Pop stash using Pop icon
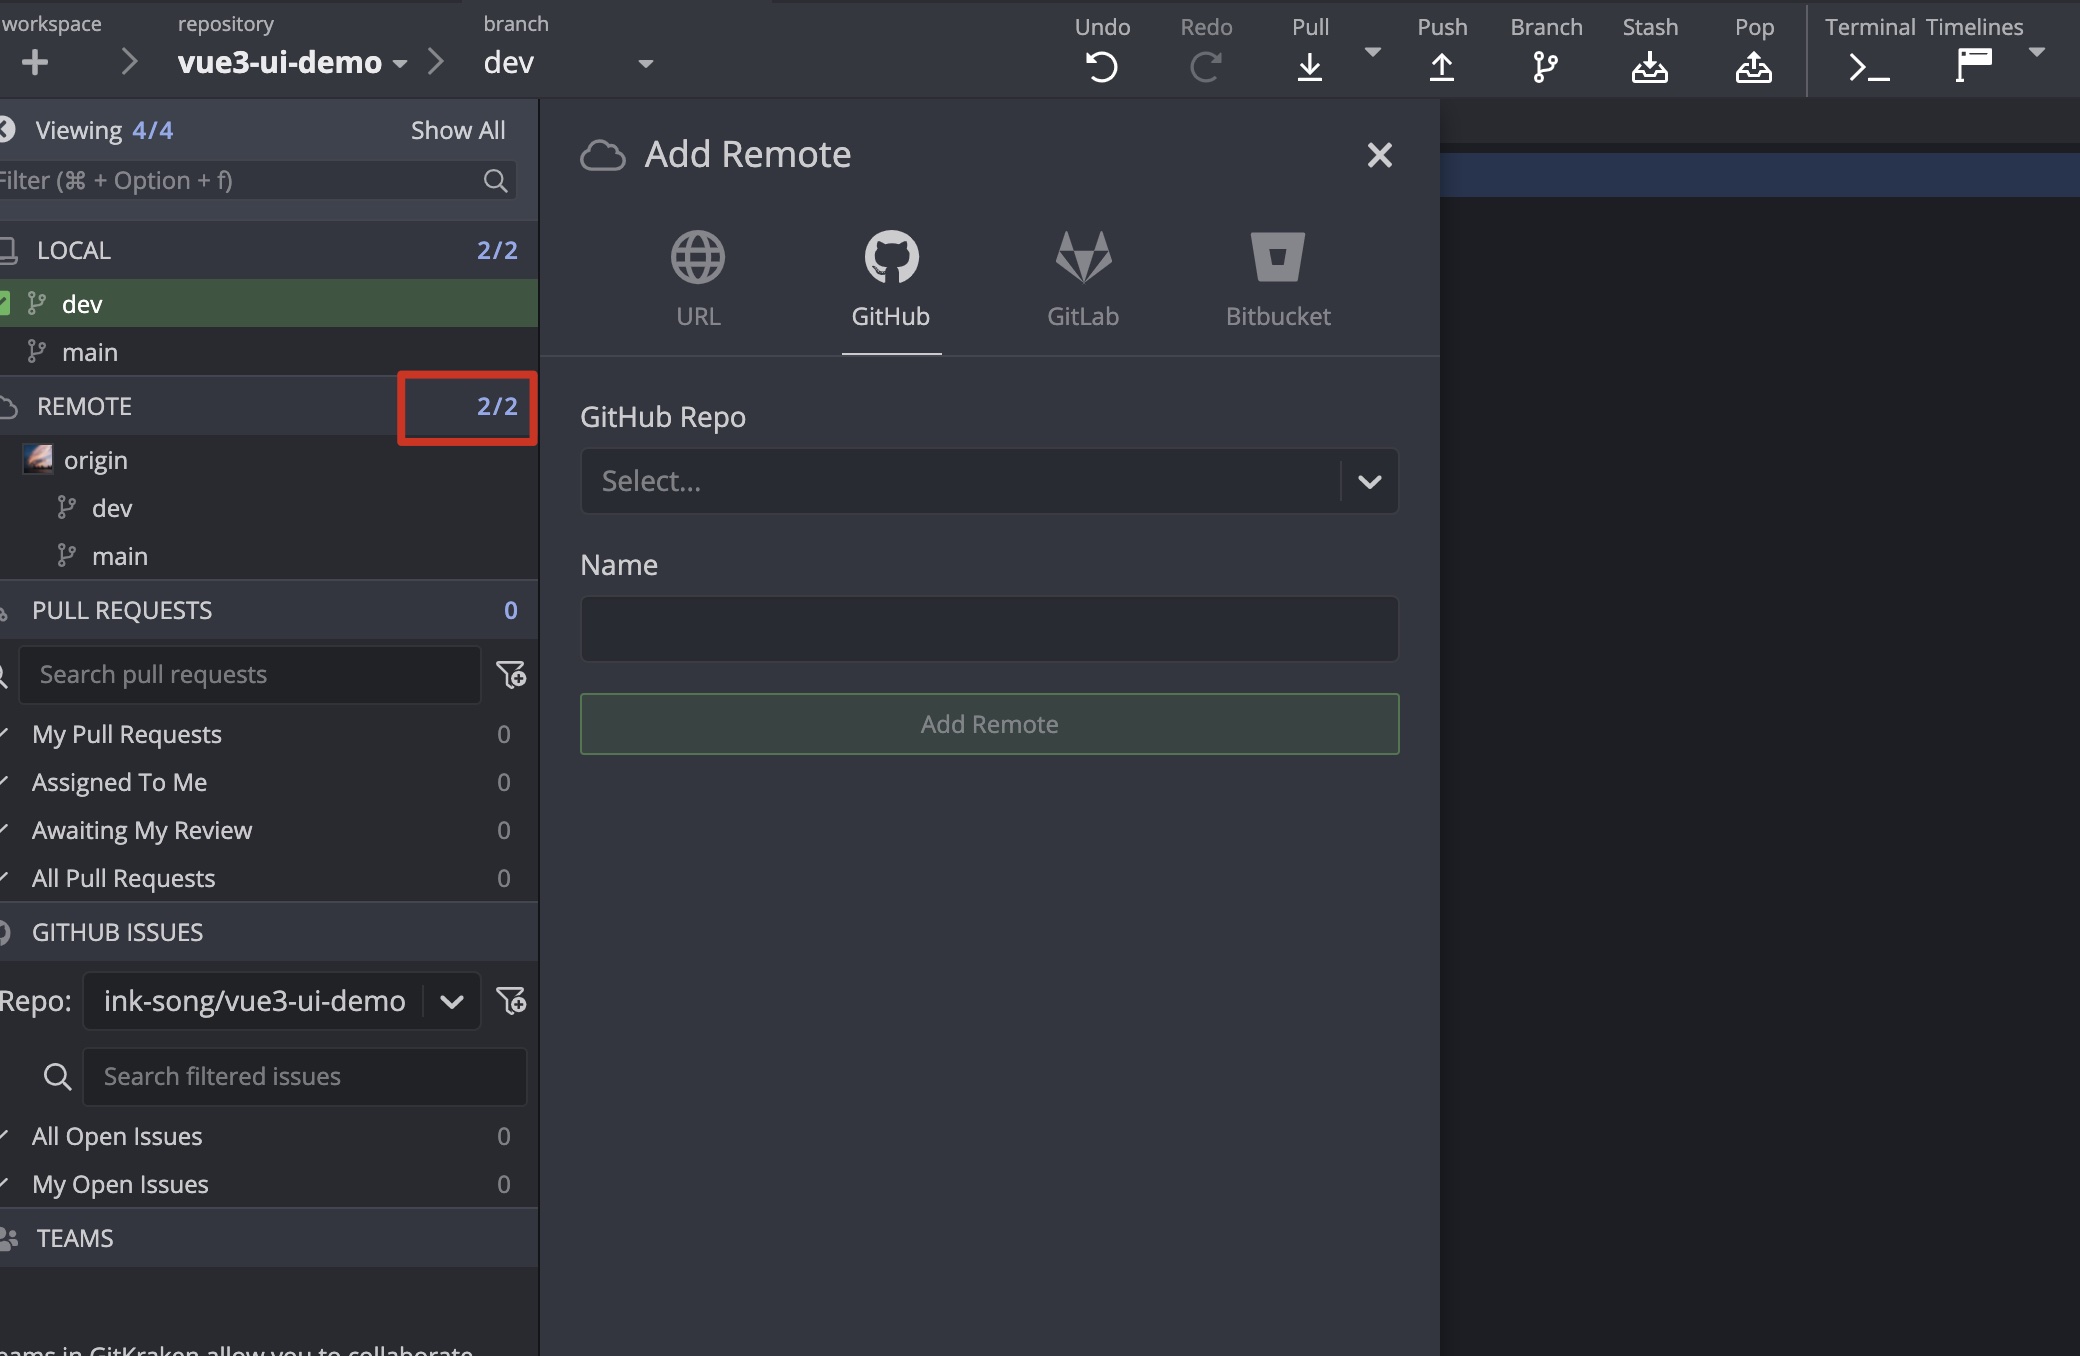This screenshot has height=1356, width=2080. point(1753,66)
